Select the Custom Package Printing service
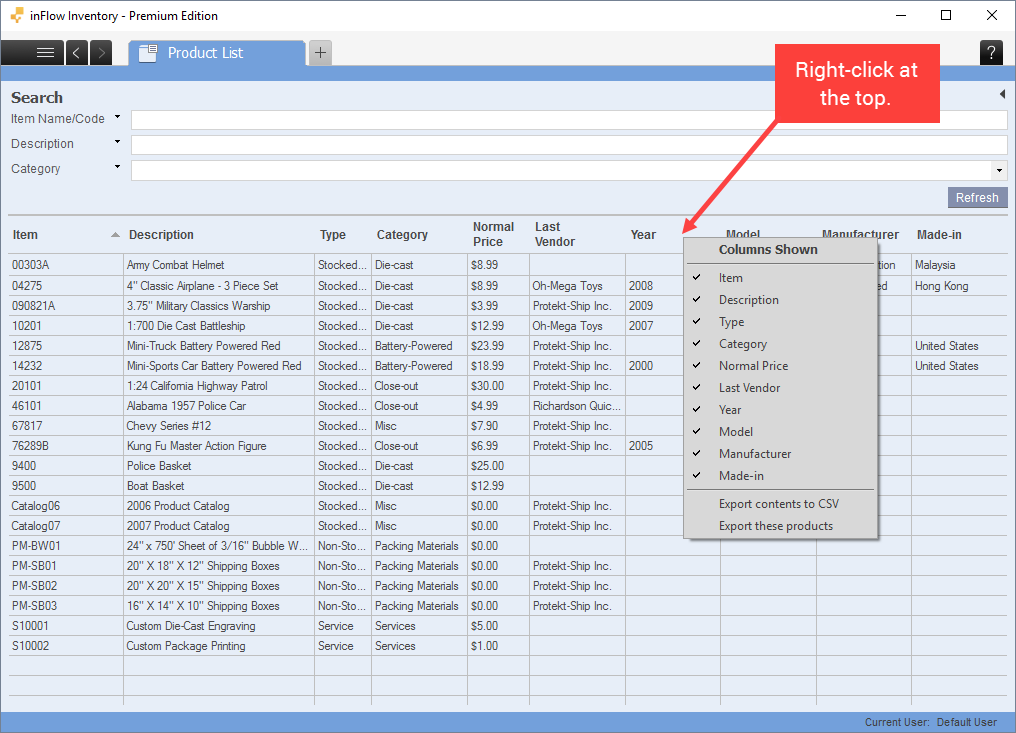This screenshot has width=1016, height=733. pyautogui.click(x=186, y=646)
